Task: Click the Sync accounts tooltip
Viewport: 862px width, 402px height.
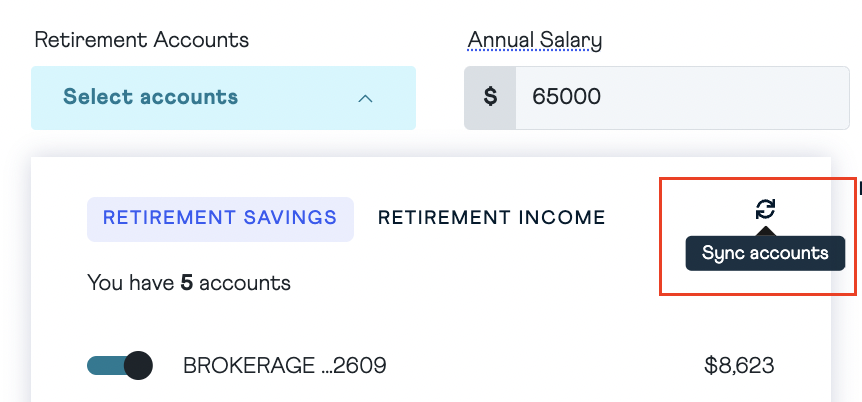Action: point(765,253)
